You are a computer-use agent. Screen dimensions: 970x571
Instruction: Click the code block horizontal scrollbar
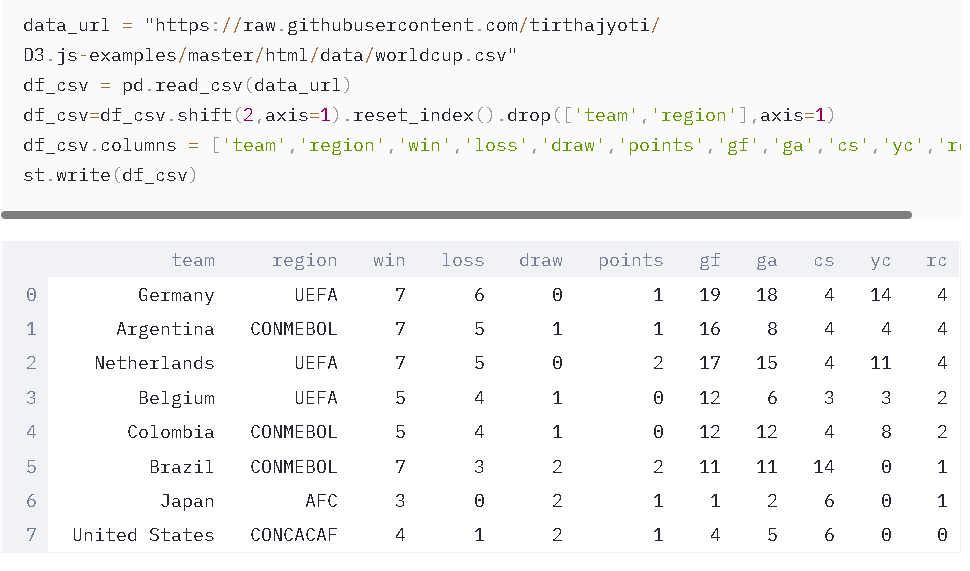(456, 214)
